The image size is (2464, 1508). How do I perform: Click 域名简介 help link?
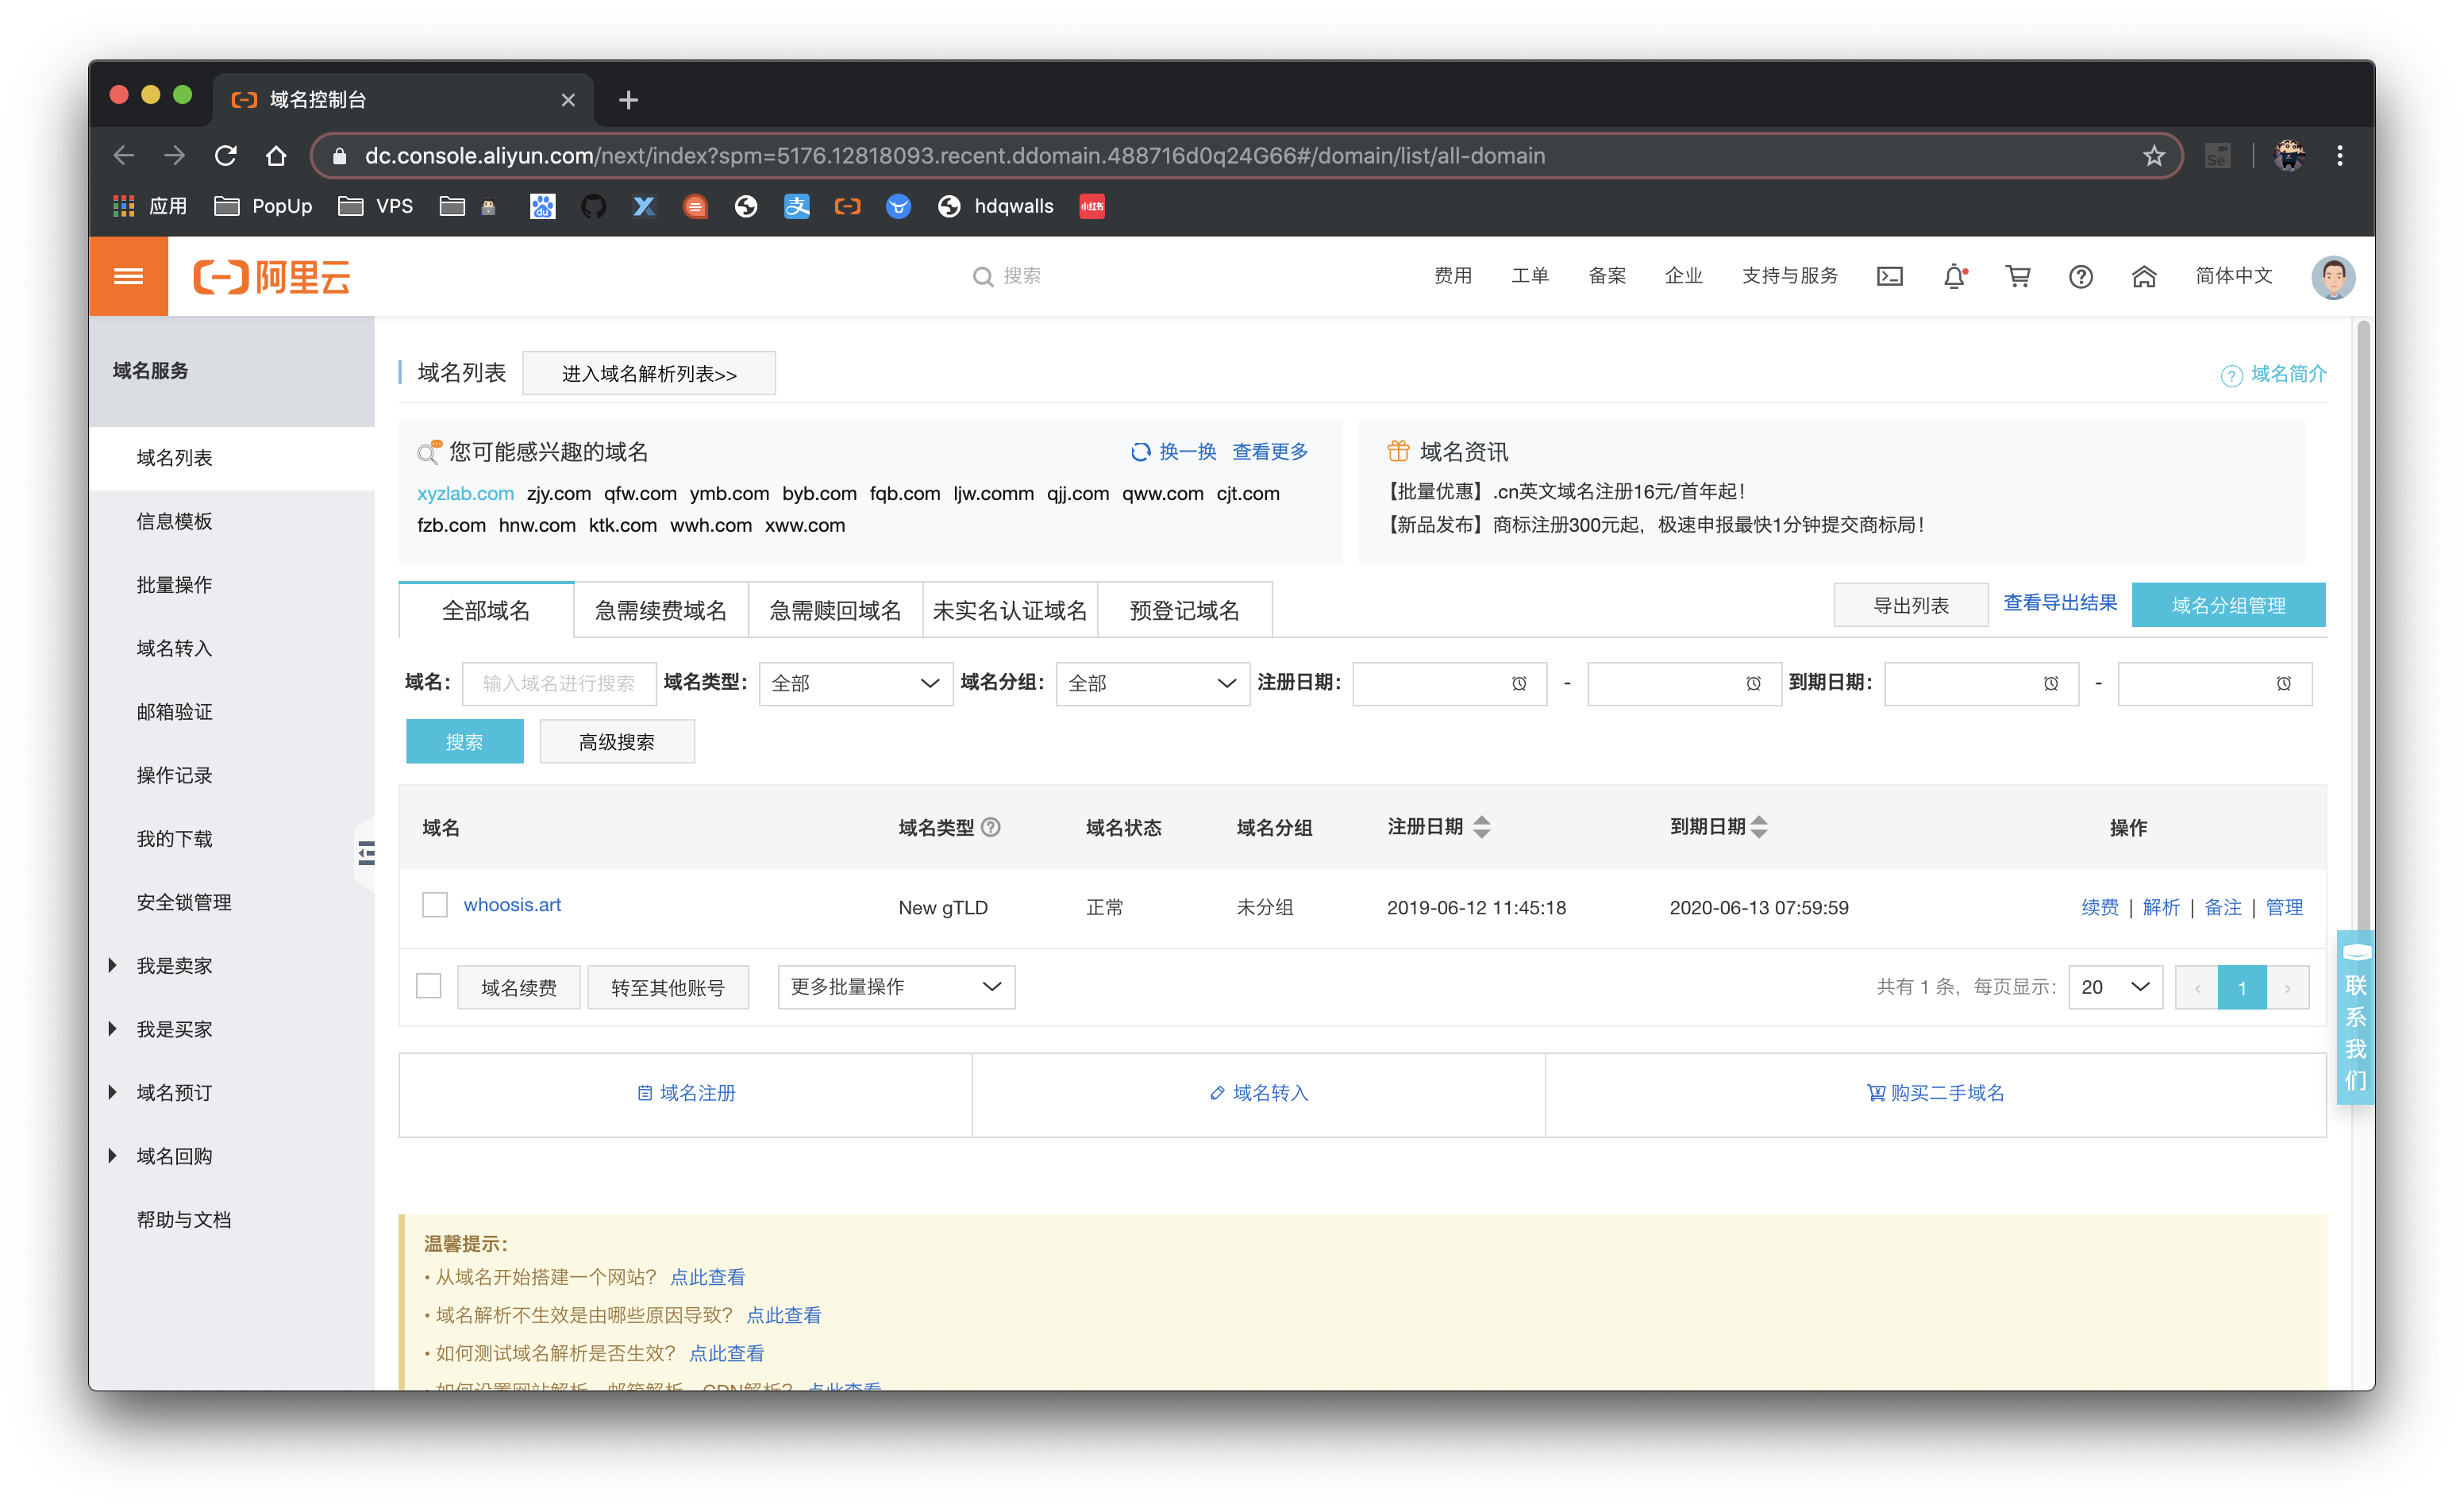point(2274,374)
